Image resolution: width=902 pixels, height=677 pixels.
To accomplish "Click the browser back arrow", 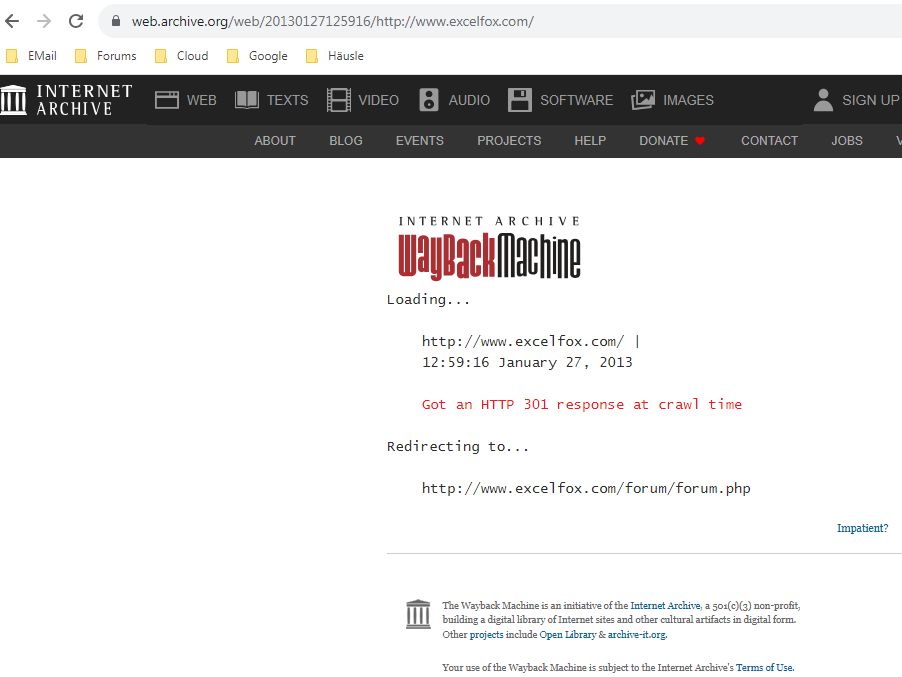I will 12,21.
